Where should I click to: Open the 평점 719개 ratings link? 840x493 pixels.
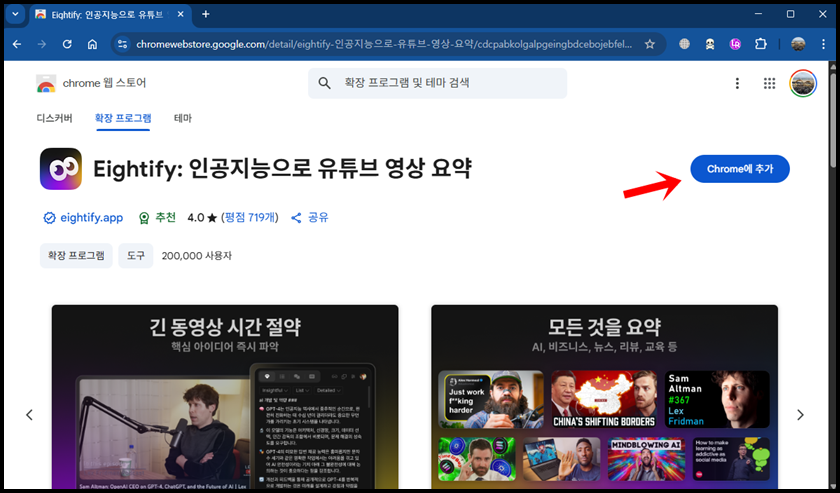250,218
